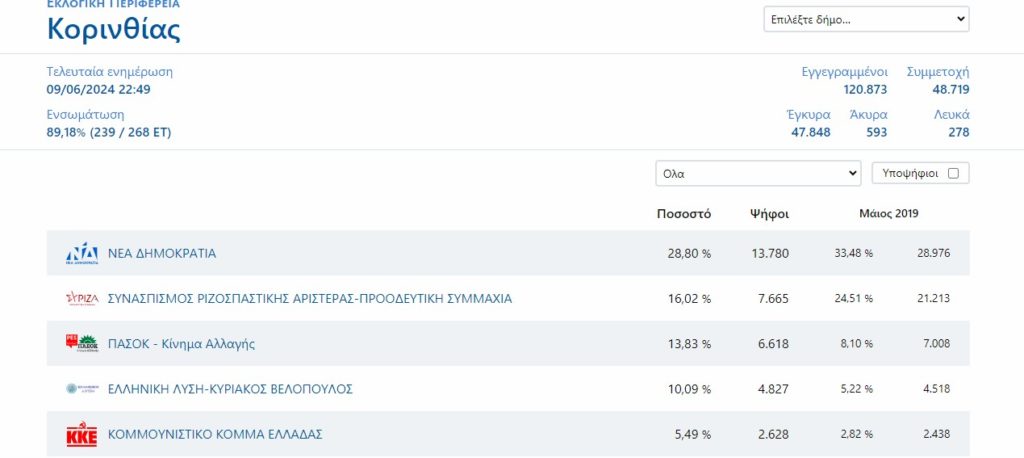Open the Επιλέξτε δήμο dropdown
The image size is (1024, 458).
coord(866,19)
